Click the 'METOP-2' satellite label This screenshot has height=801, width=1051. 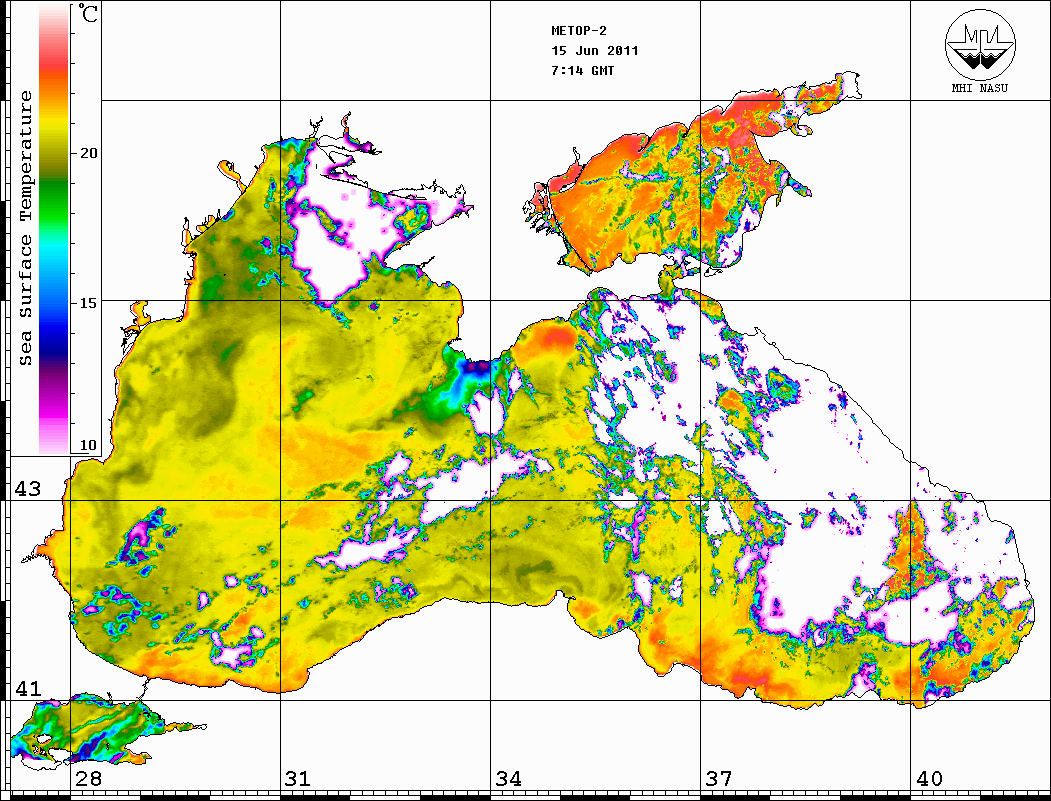579,31
